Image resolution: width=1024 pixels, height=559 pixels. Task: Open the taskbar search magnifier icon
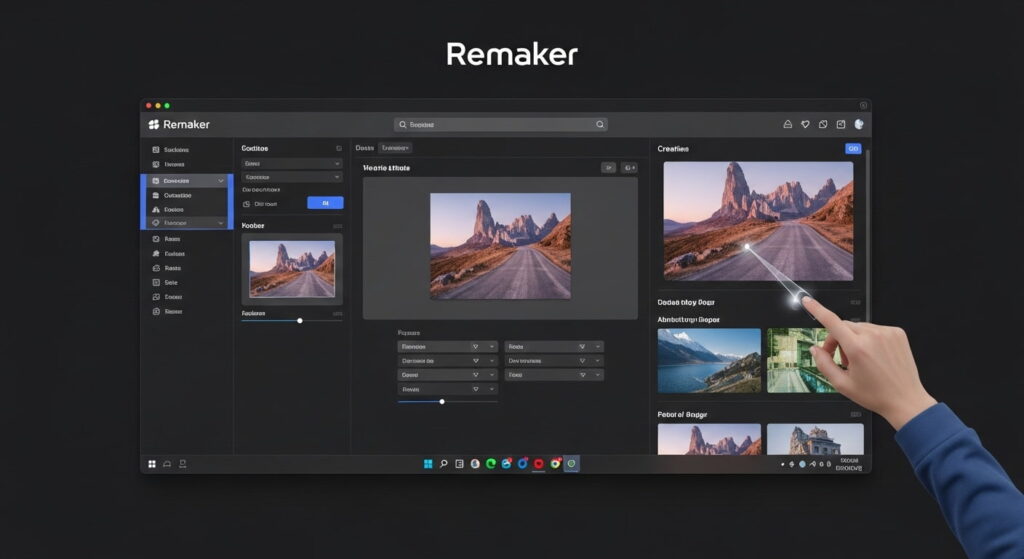click(x=443, y=464)
